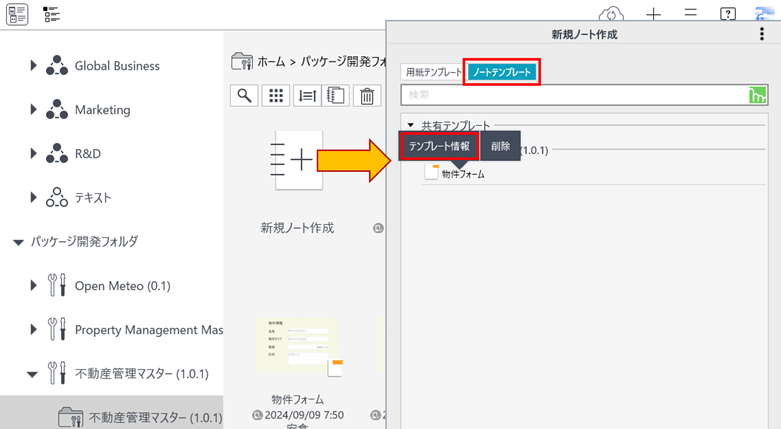Screen dimensions: 781x429
Task: Select Open Meteo (0.1) label
Action: tap(123, 286)
